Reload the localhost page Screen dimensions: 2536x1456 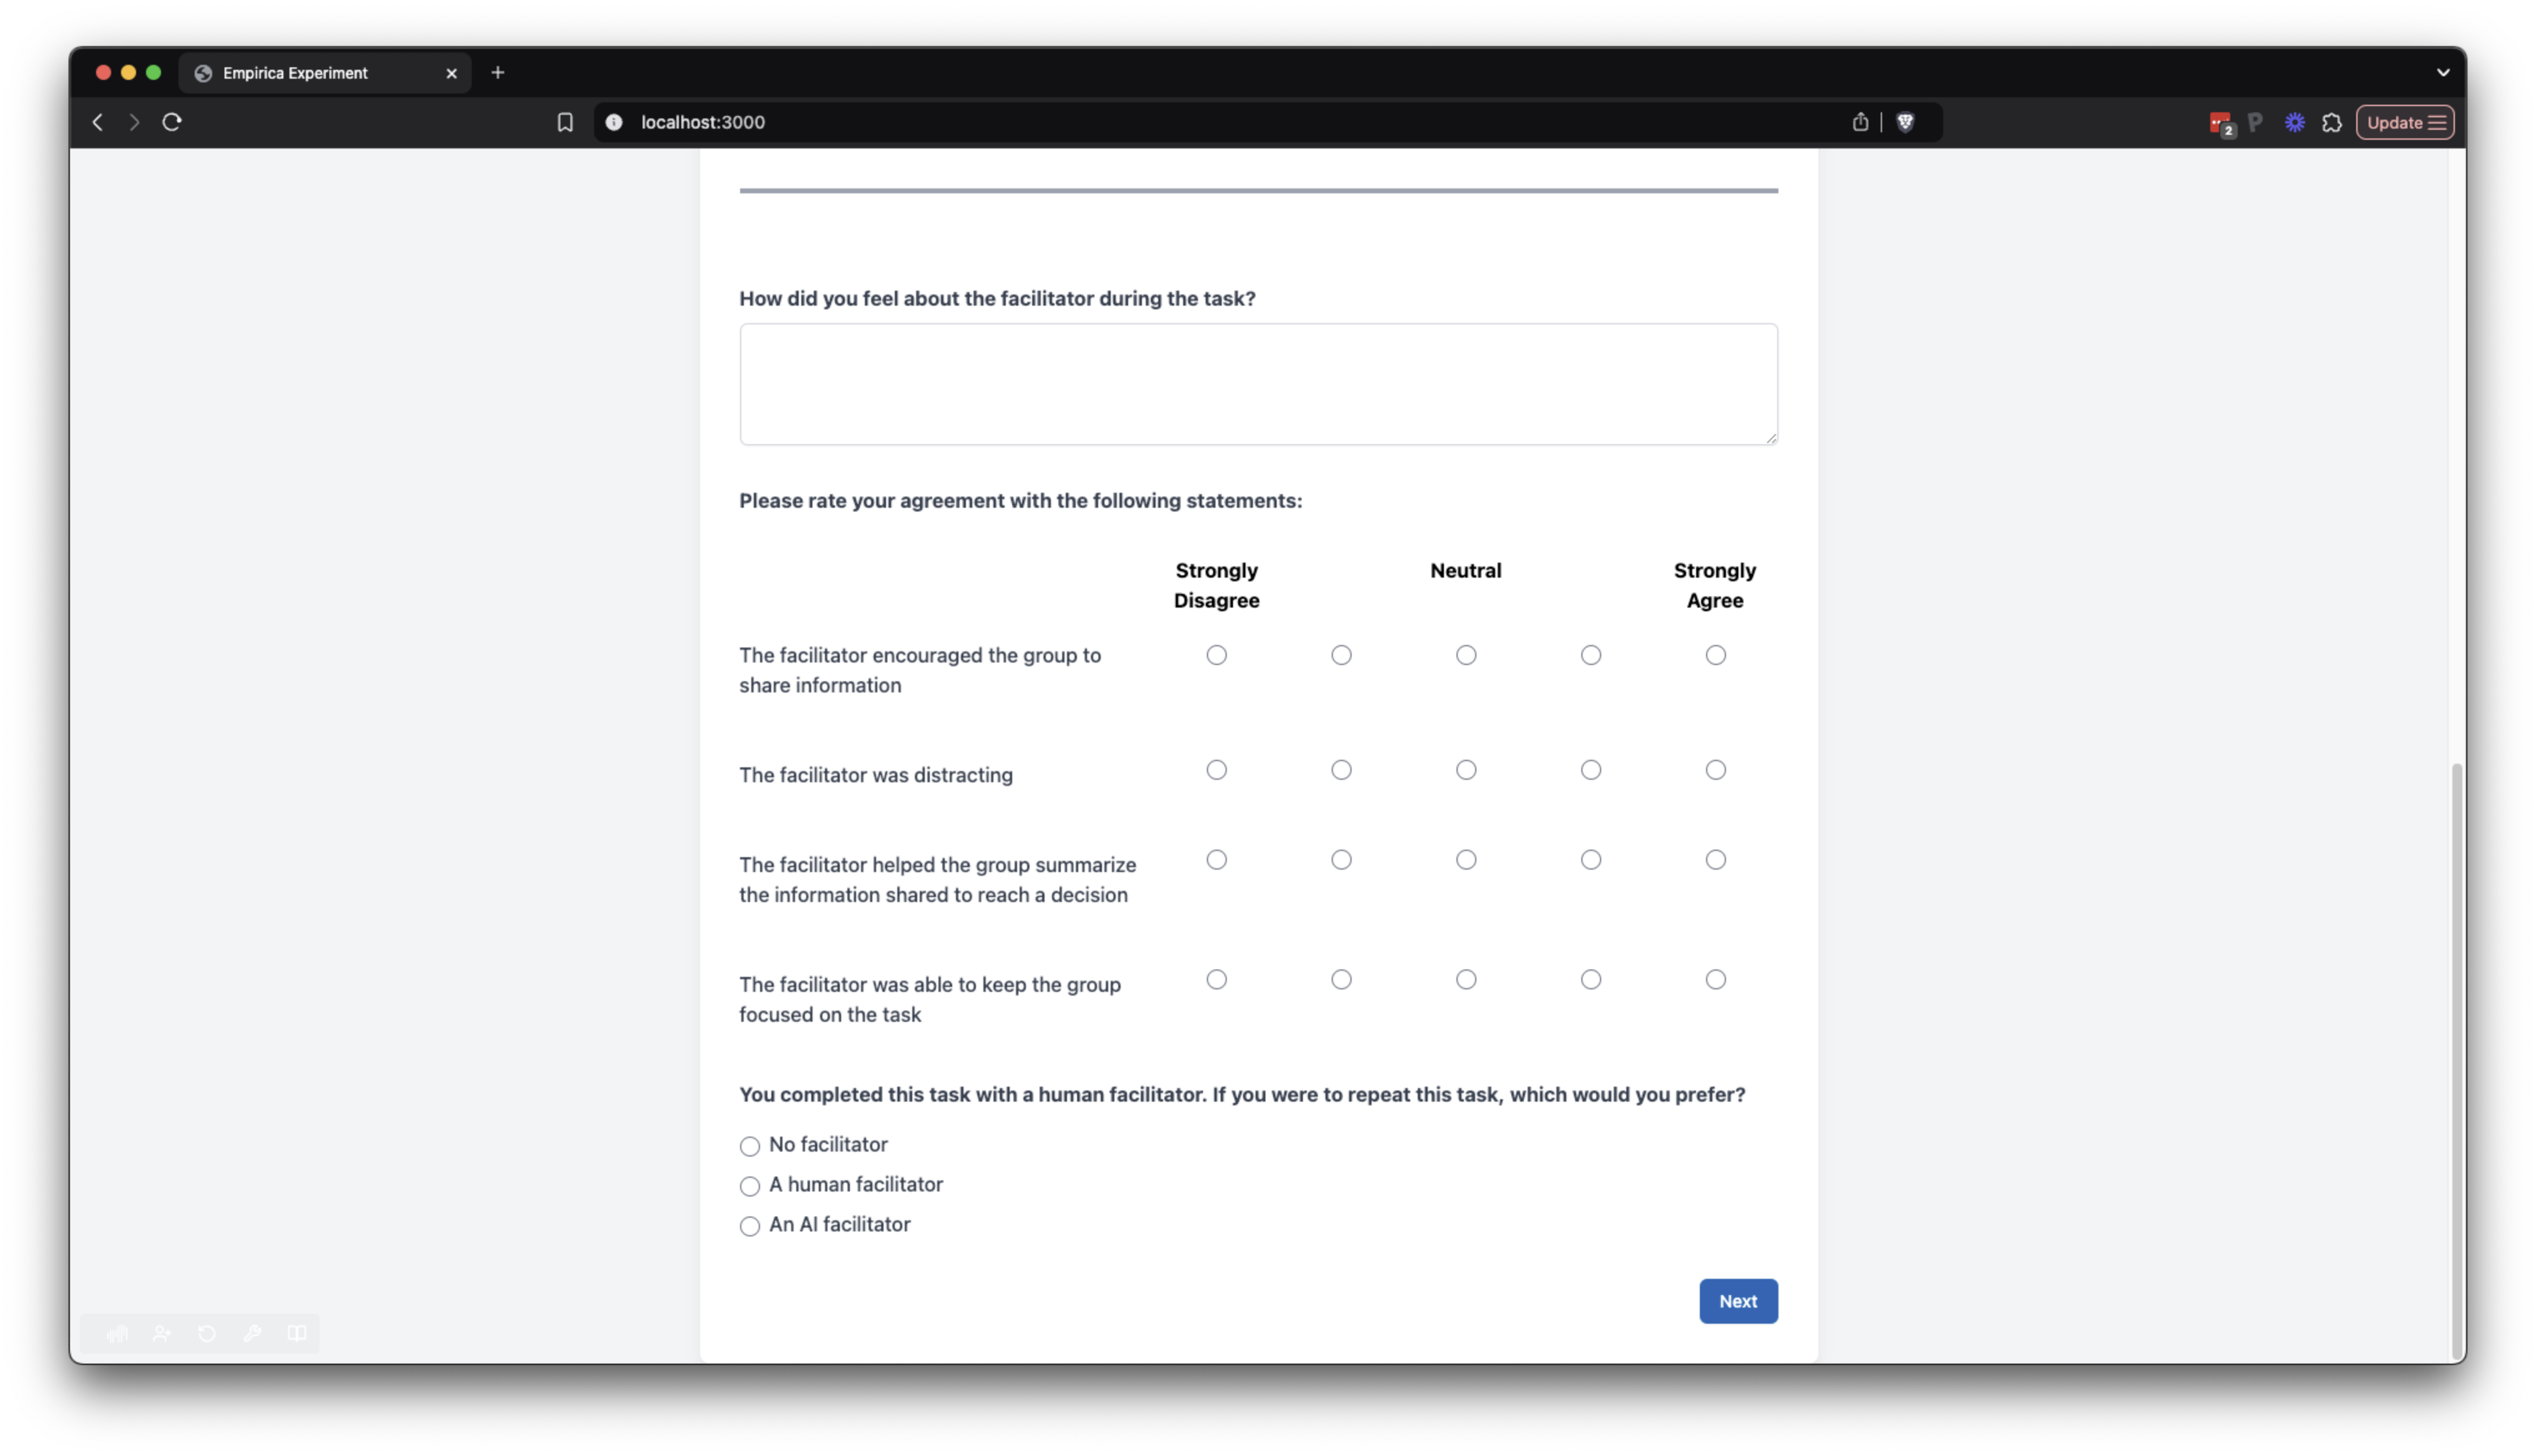(x=172, y=122)
